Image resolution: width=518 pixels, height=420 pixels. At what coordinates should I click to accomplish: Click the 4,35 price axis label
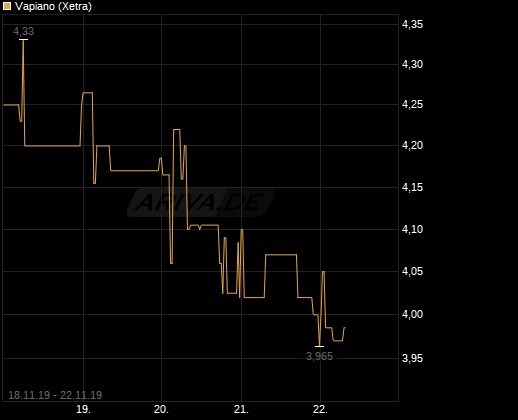[x=412, y=24]
